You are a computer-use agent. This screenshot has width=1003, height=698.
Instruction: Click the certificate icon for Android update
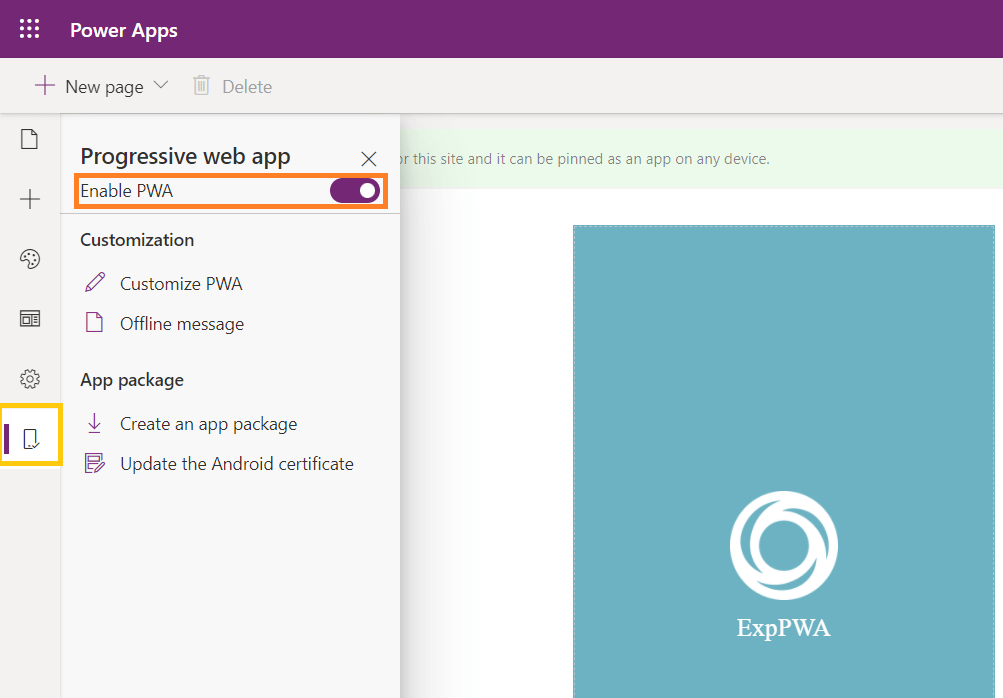95,464
